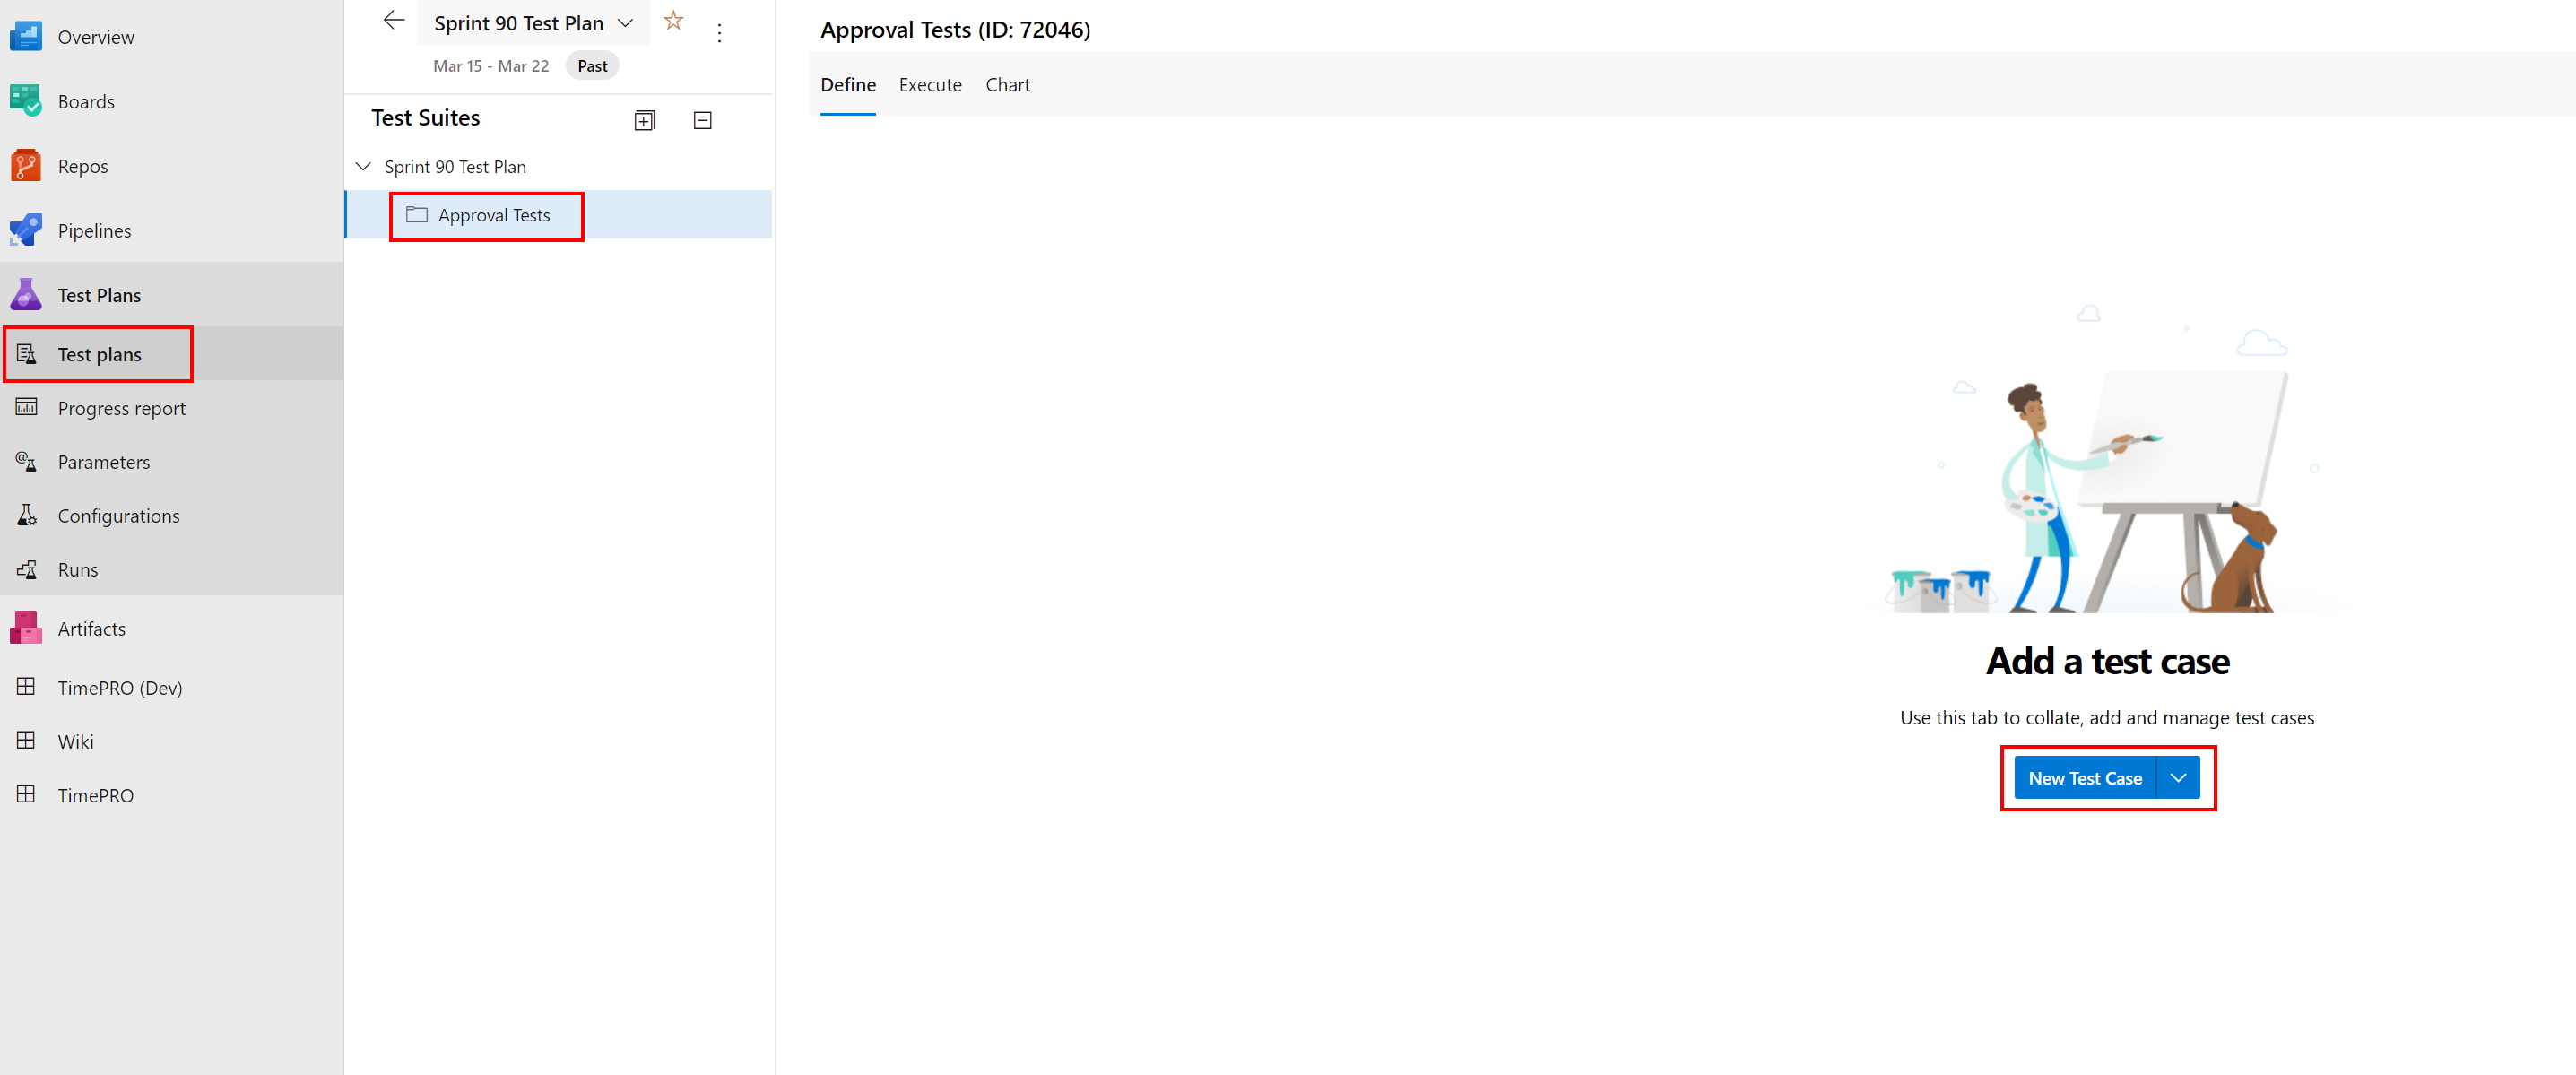Go to the Runs page
This screenshot has height=1075, width=2576.
point(77,570)
